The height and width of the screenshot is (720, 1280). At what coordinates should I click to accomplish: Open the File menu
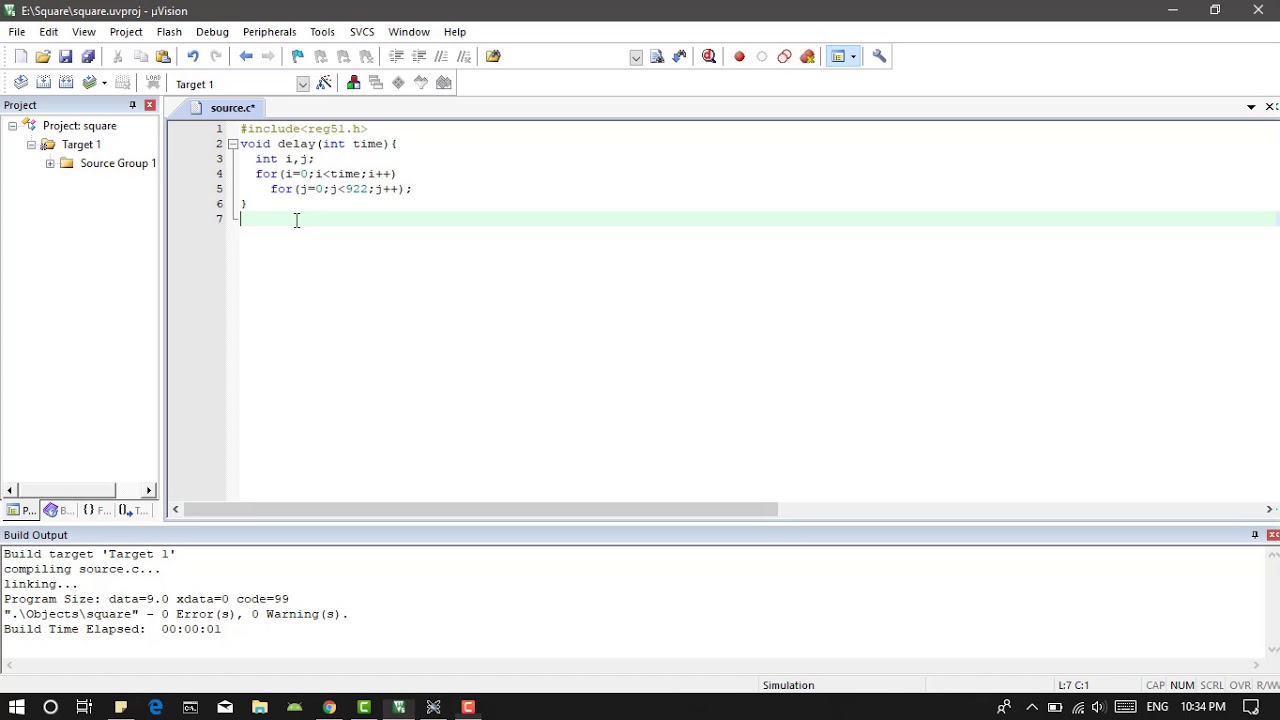click(x=17, y=32)
